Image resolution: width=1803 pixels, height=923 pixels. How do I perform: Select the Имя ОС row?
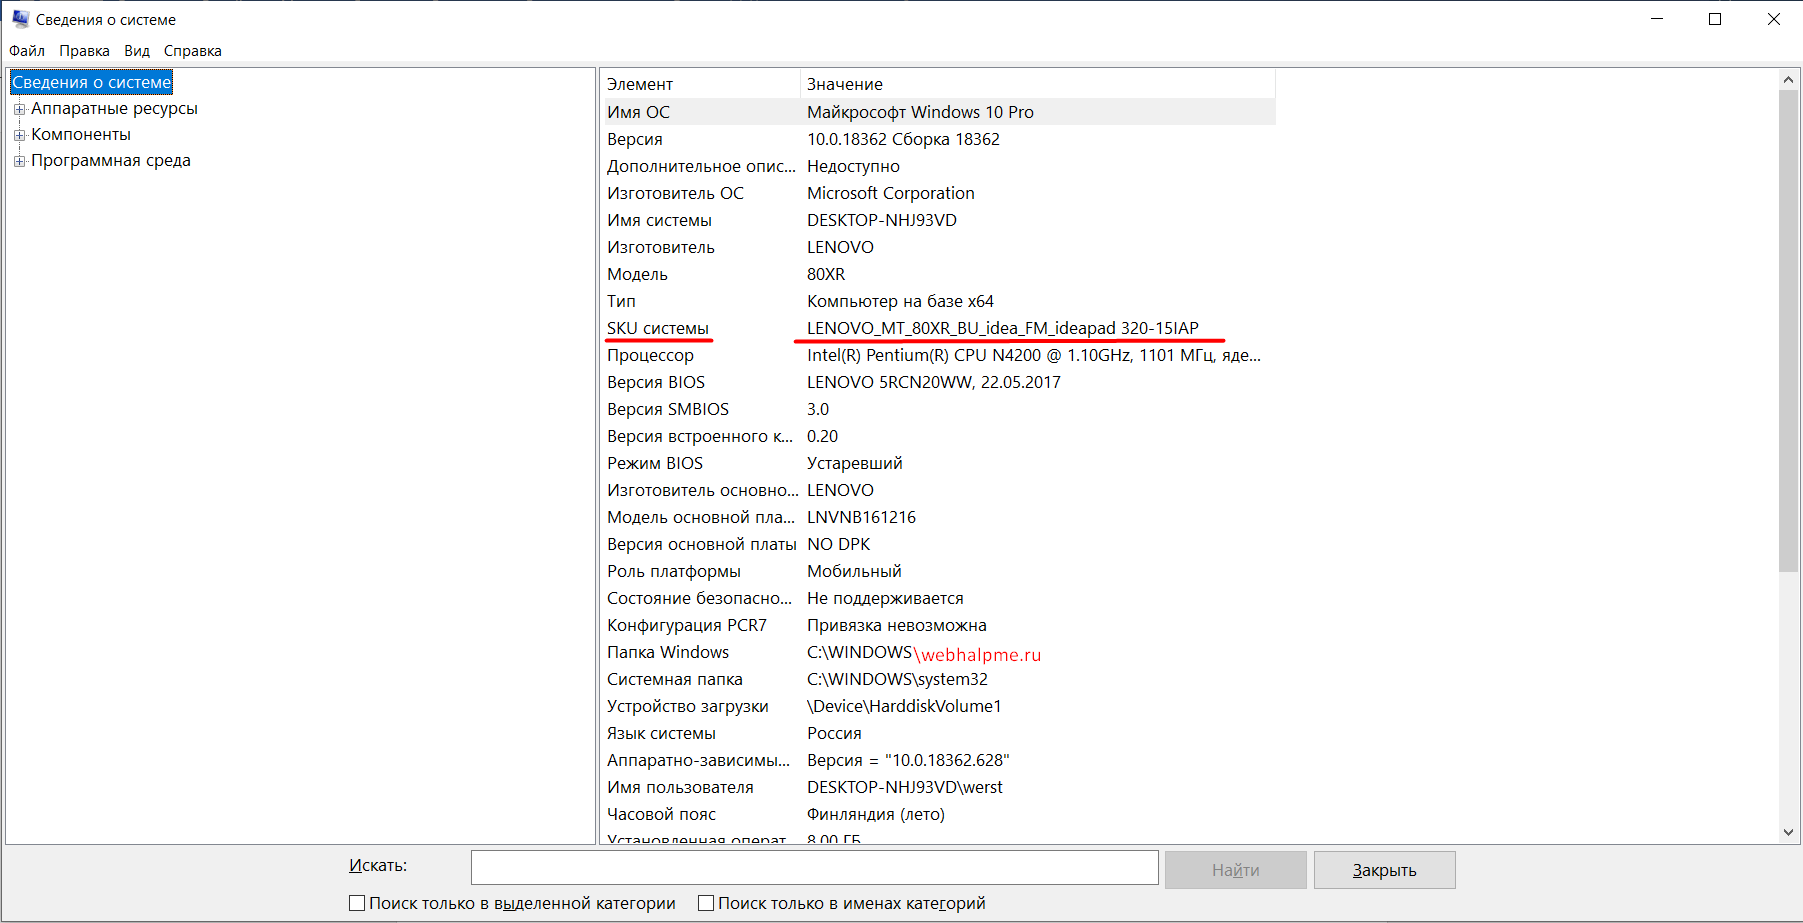(x=938, y=112)
